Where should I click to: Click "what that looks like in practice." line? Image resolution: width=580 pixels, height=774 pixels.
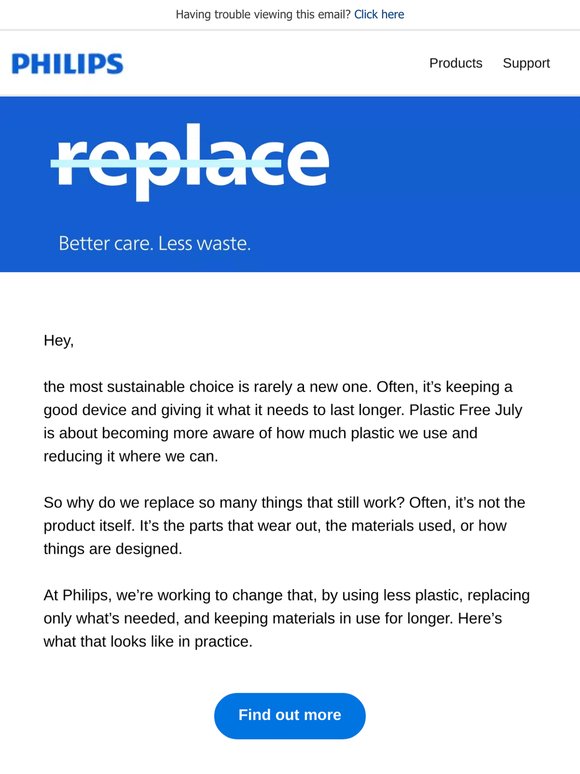click(x=148, y=642)
